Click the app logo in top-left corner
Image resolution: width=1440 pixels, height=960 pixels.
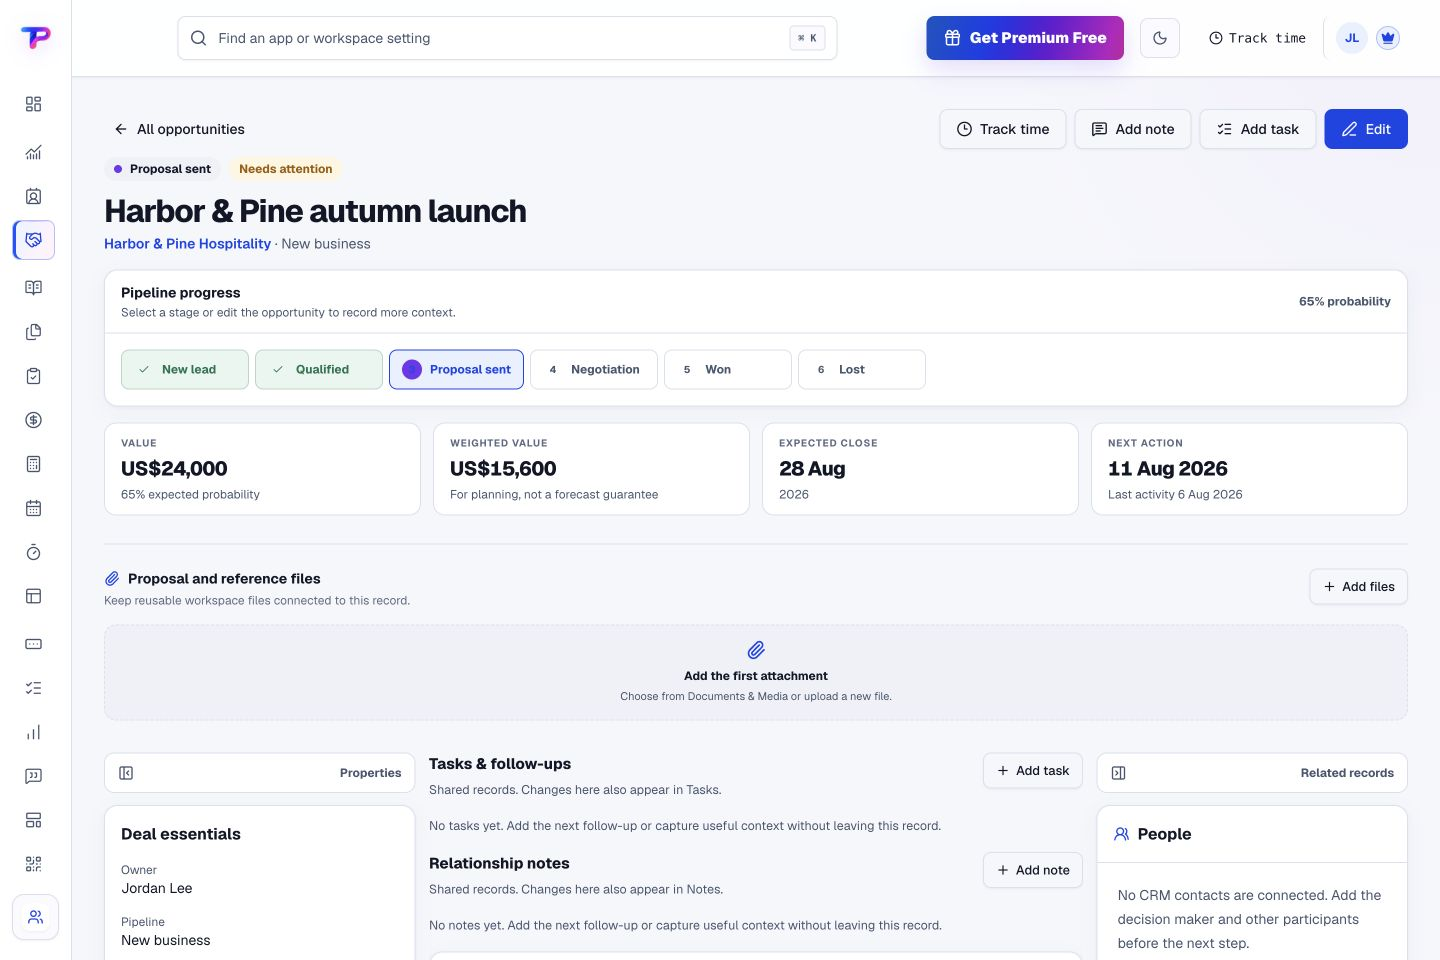point(35,38)
